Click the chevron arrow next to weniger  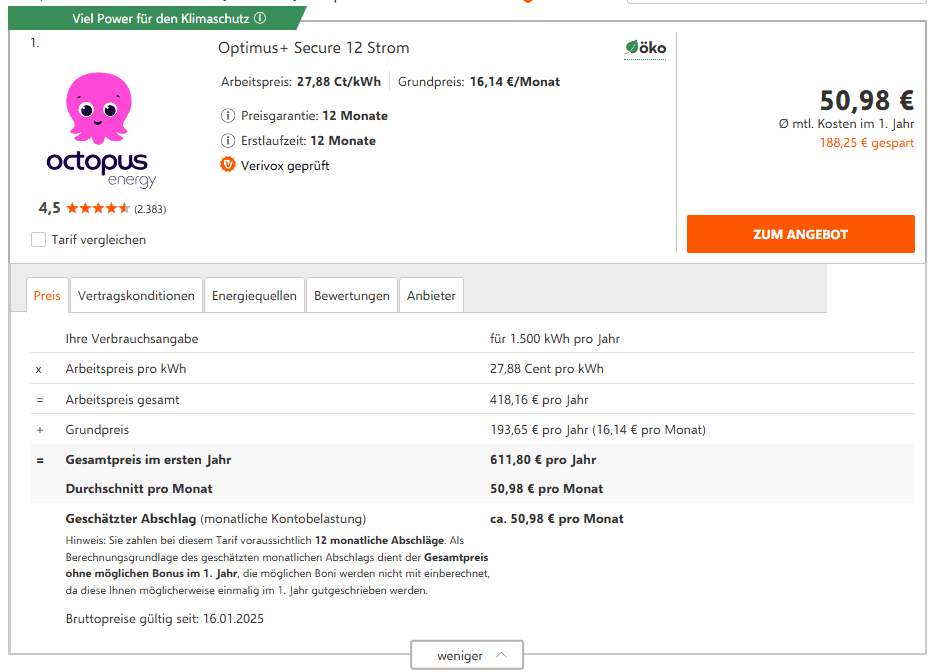point(501,656)
